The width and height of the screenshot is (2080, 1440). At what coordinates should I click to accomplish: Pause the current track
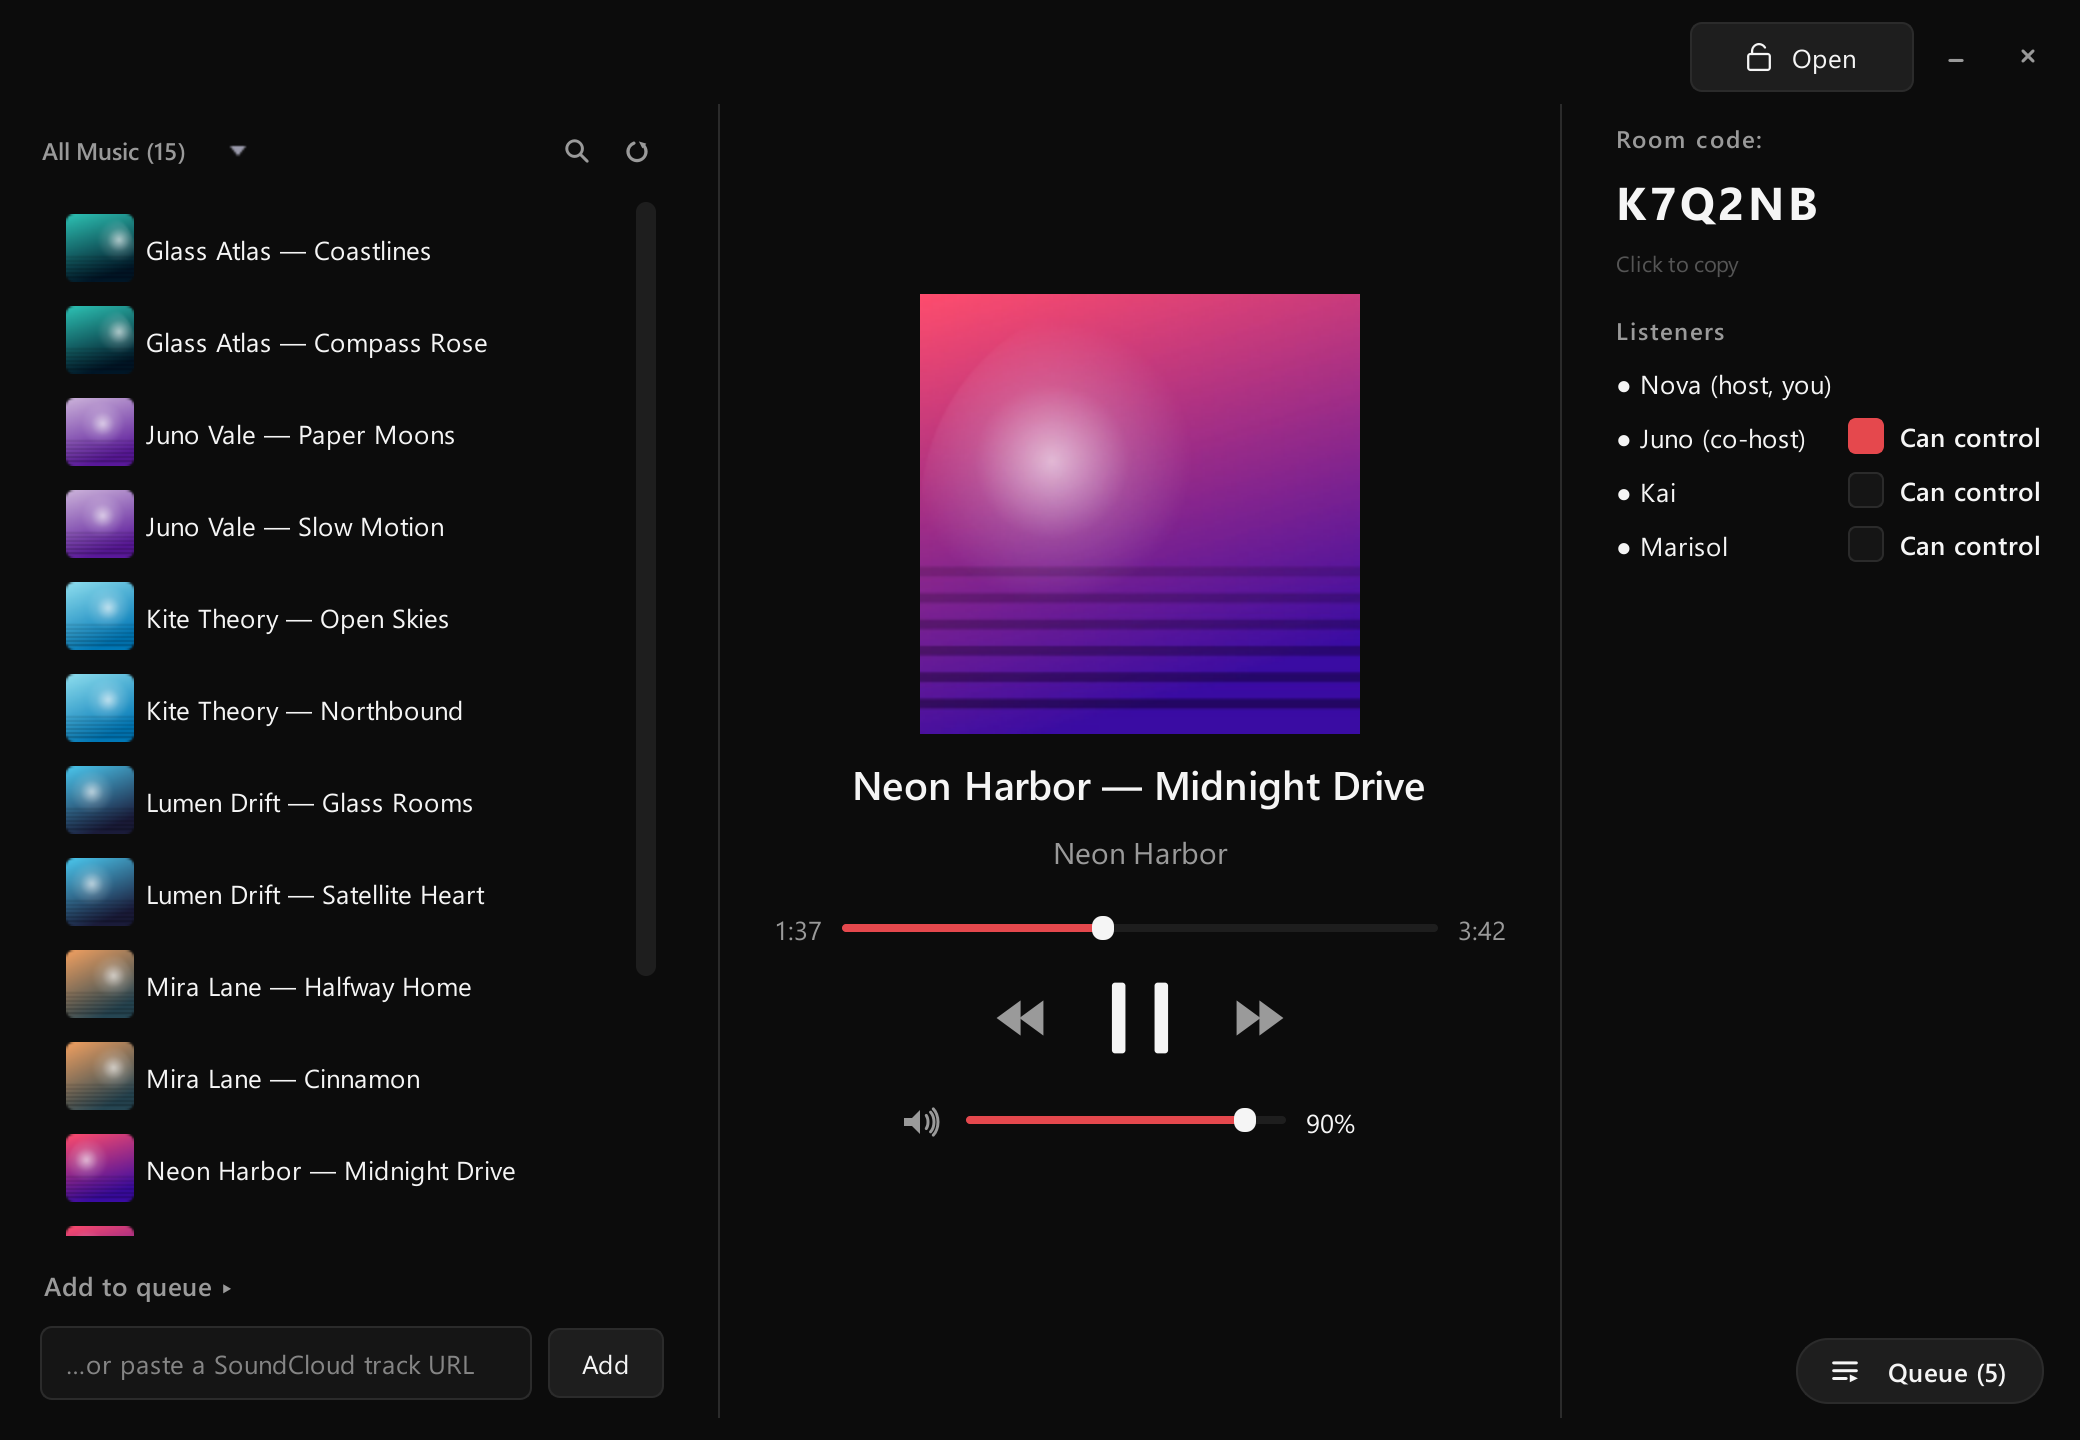pos(1140,1018)
